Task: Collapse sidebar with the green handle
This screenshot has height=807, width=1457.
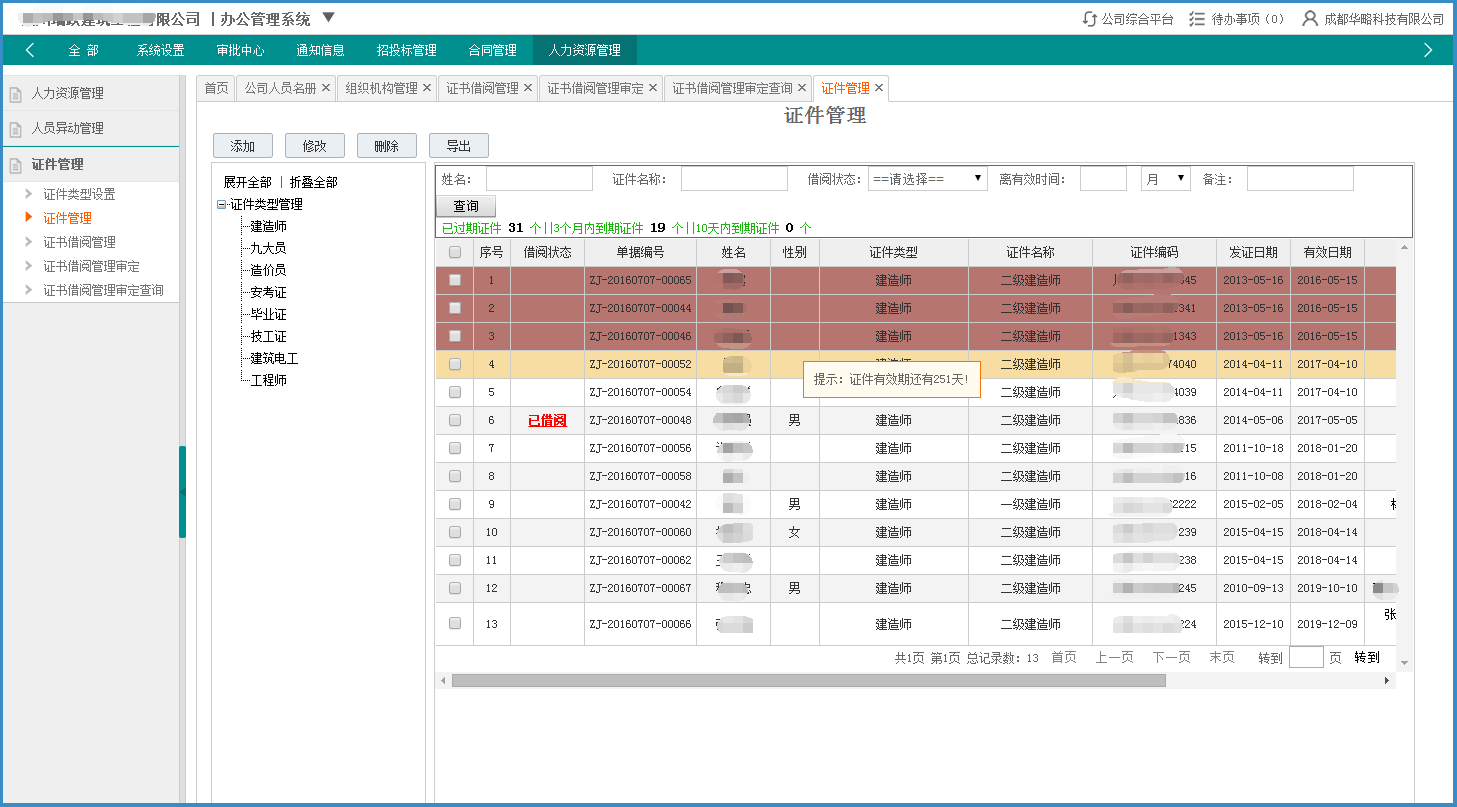Action: click(182, 492)
